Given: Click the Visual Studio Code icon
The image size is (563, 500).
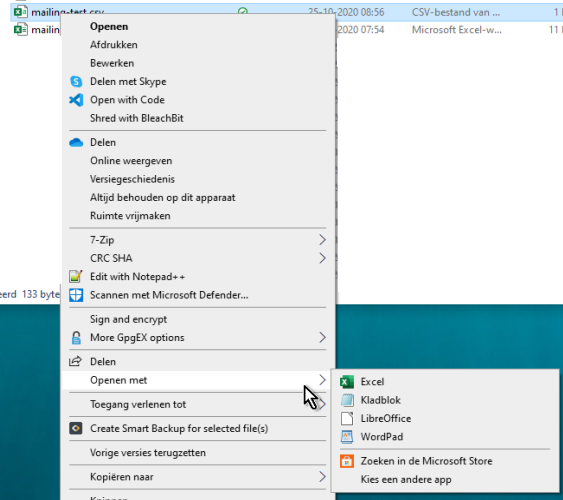Looking at the screenshot, I should 76,100.
